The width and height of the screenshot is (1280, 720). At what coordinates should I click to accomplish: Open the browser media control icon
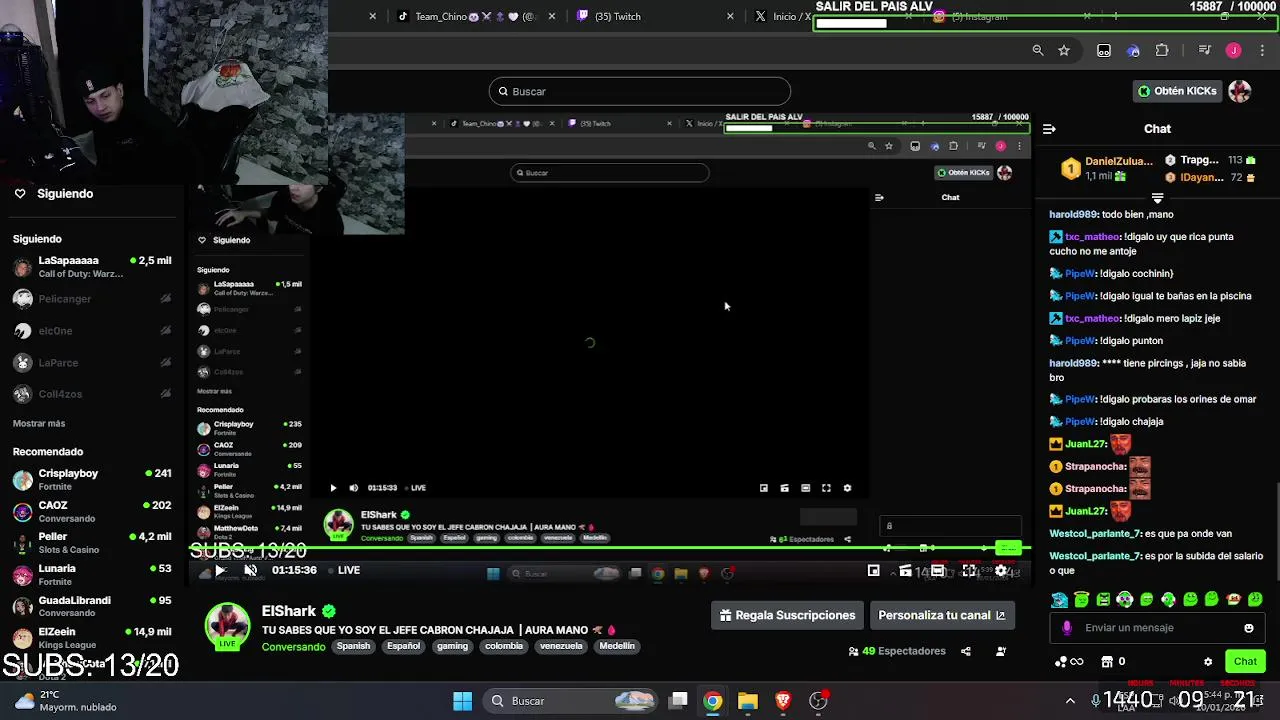click(x=1205, y=50)
